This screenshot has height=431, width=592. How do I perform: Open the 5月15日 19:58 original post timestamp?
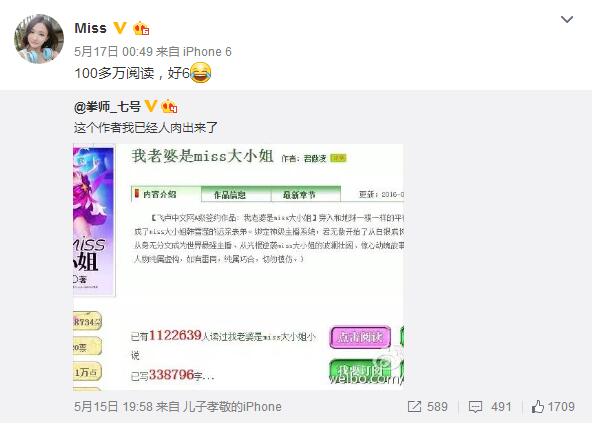(x=113, y=406)
